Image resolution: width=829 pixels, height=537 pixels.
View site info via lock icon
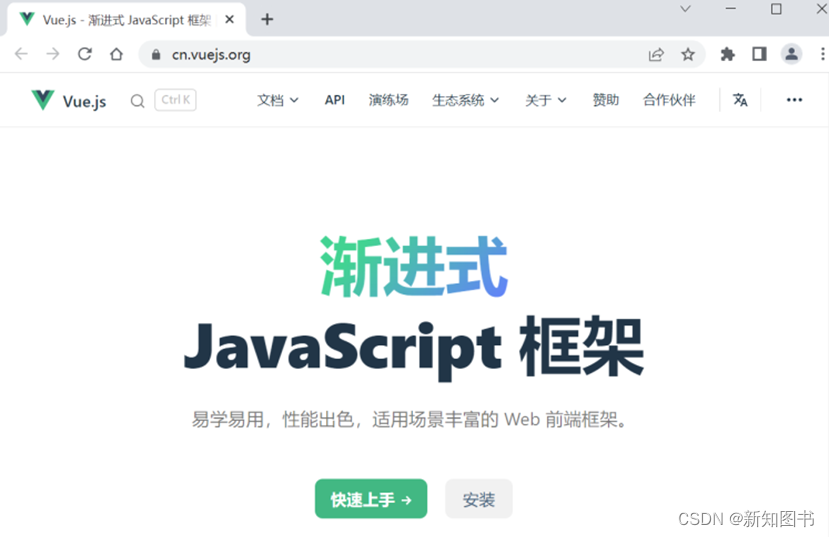[x=156, y=54]
